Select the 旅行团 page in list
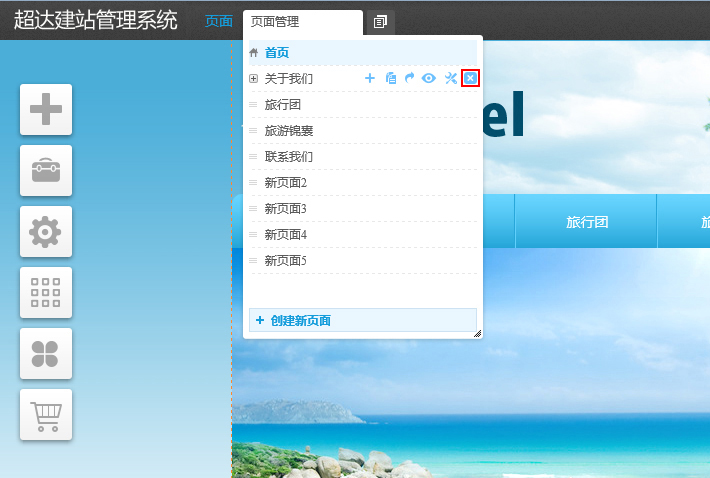Image resolution: width=710 pixels, height=478 pixels. point(363,105)
